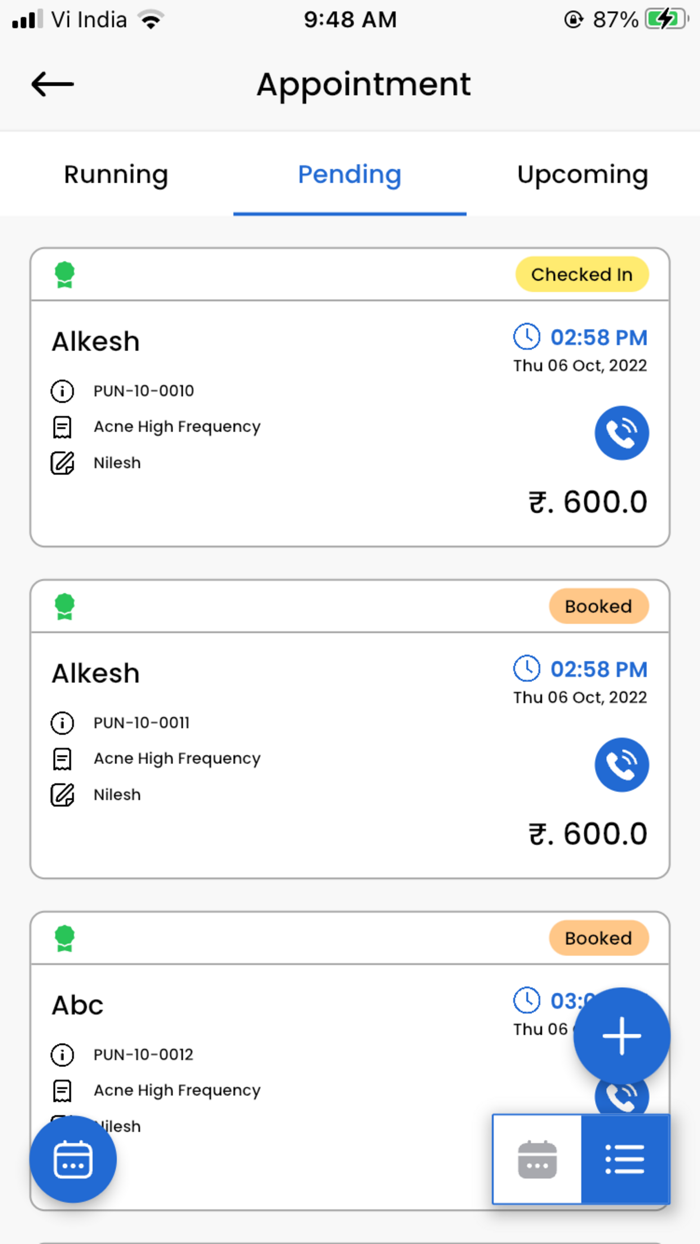Tap Booked badge on Abc card
Image resolution: width=700 pixels, height=1244 pixels.
(598, 939)
